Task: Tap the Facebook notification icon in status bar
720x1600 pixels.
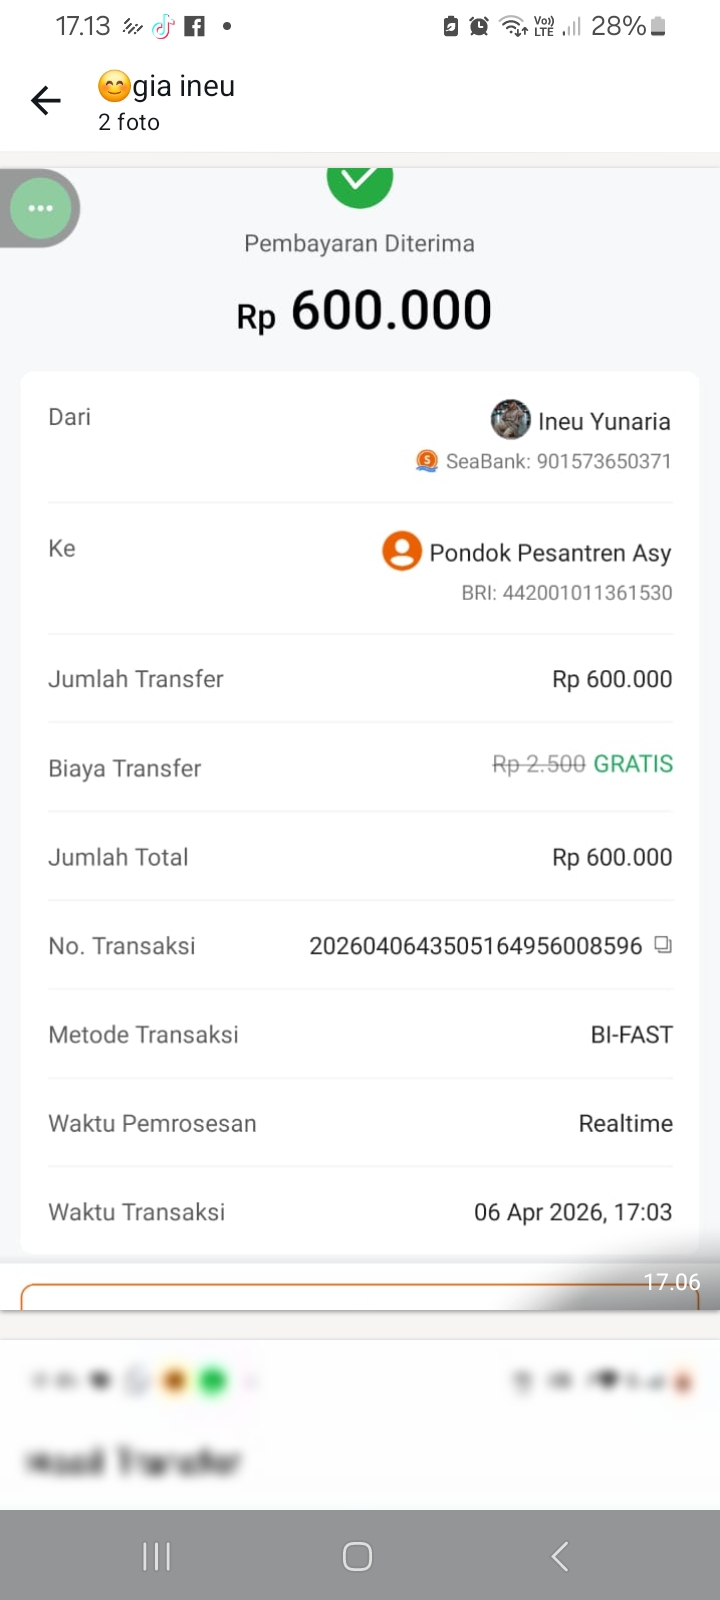Action: (x=195, y=27)
